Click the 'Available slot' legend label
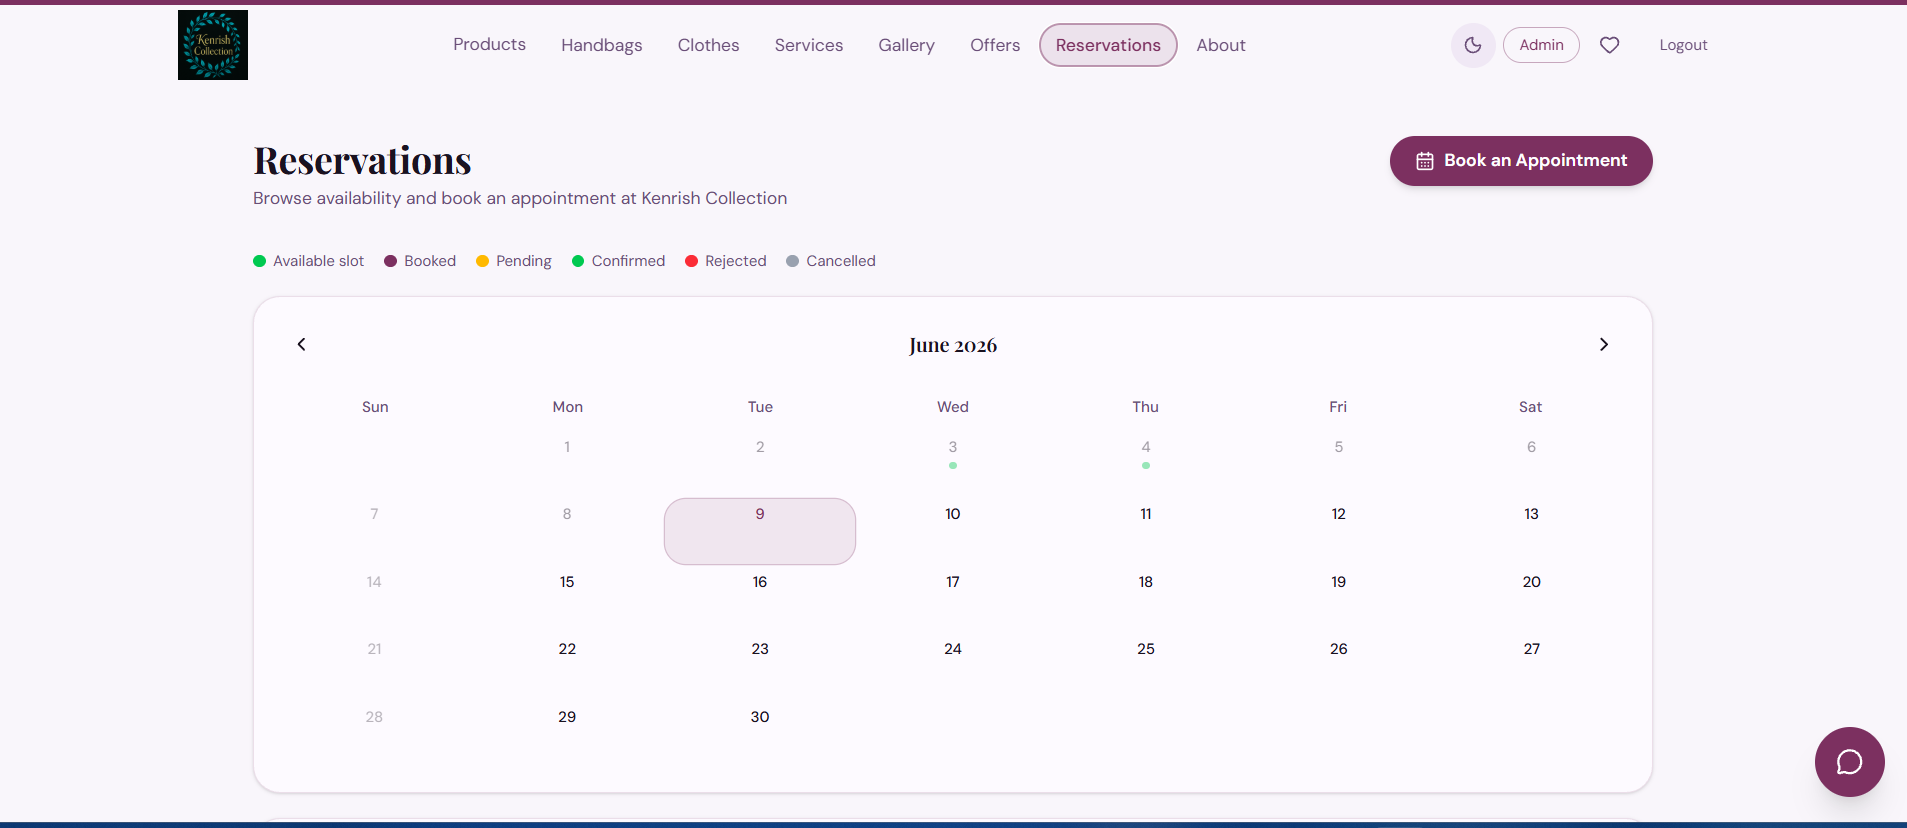Image resolution: width=1907 pixels, height=828 pixels. click(318, 261)
